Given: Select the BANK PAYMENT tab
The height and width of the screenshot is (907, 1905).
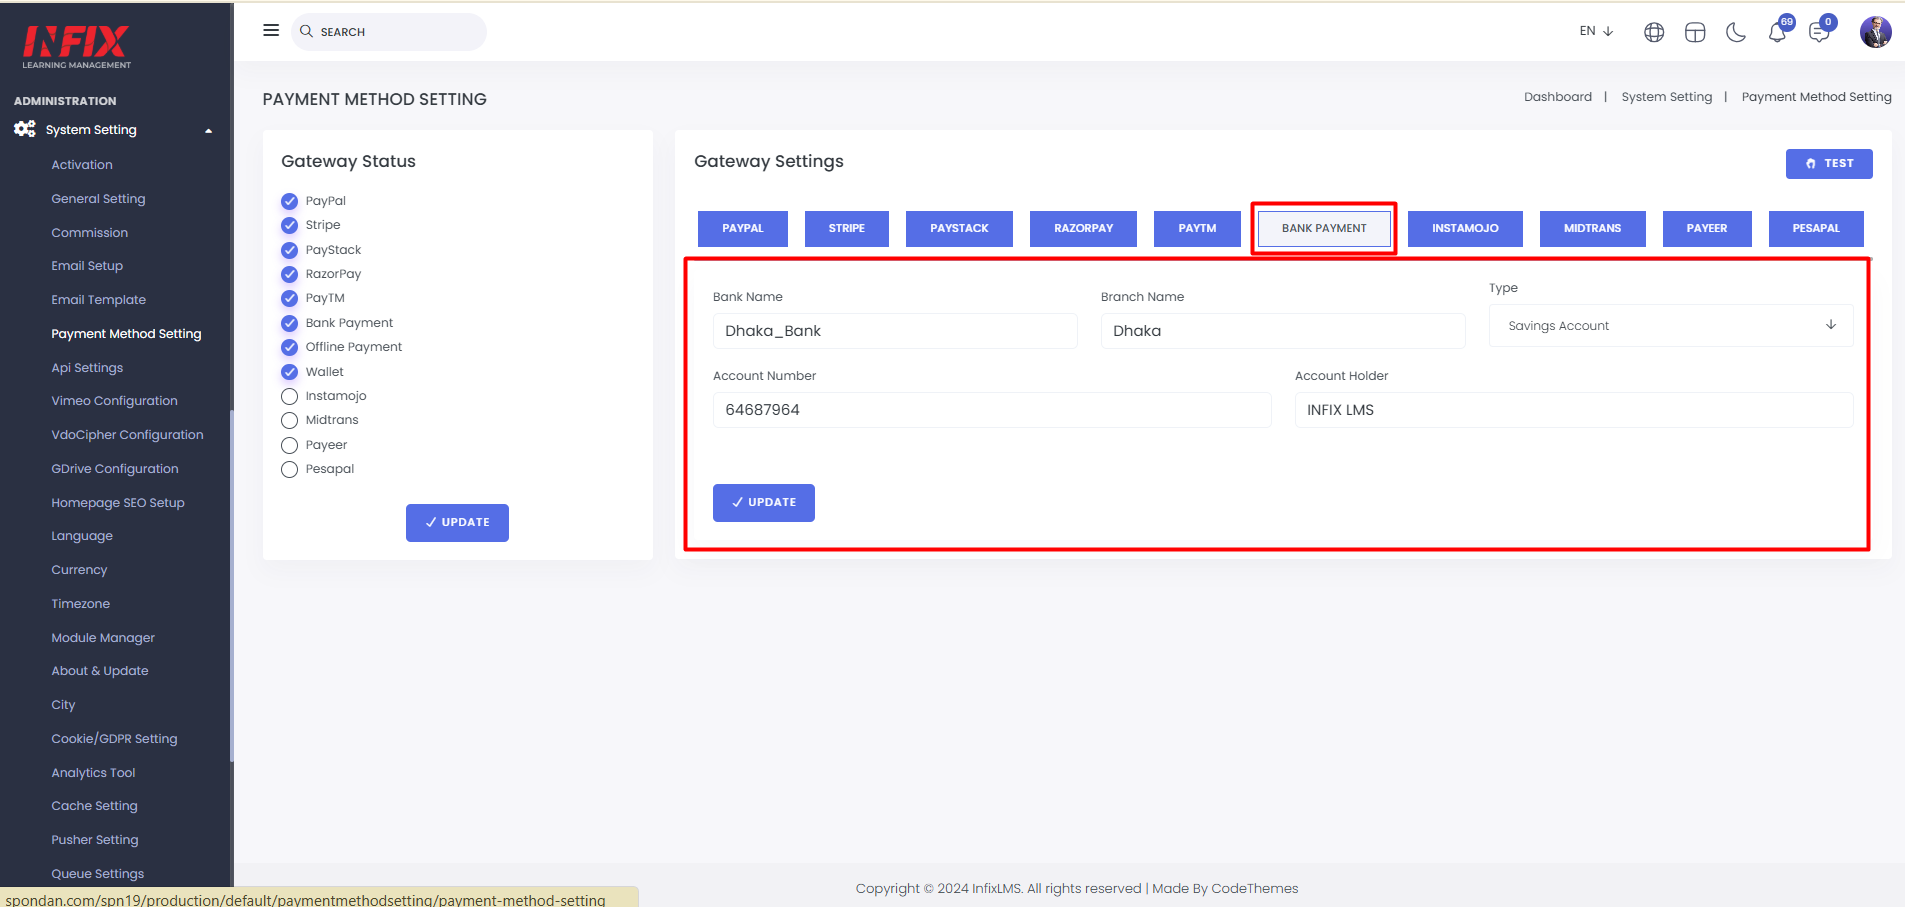Looking at the screenshot, I should click(1324, 228).
